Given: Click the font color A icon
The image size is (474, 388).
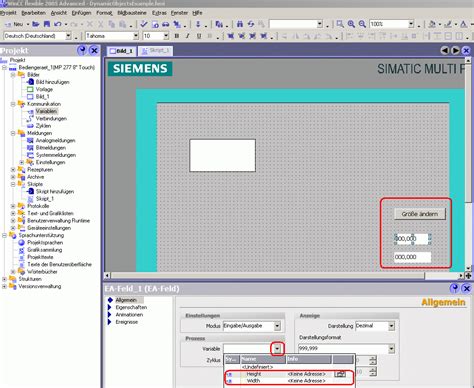Looking at the screenshot, I should pyautogui.click(x=464, y=24).
